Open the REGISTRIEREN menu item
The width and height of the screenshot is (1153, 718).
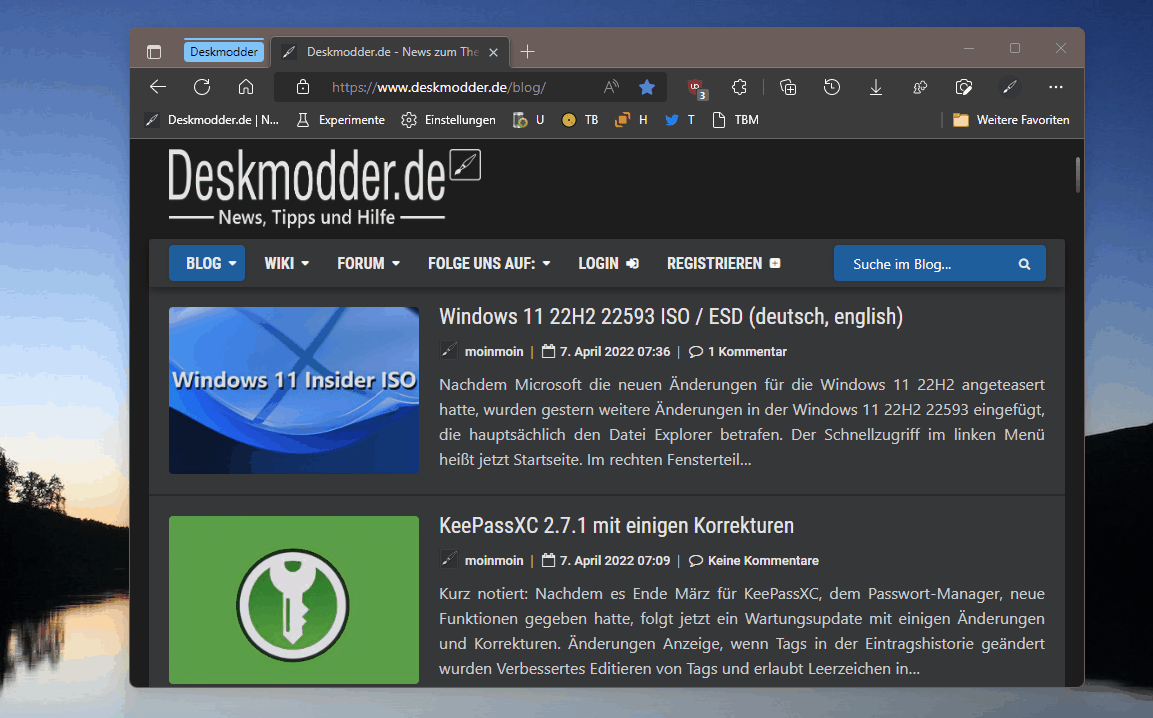coord(724,263)
